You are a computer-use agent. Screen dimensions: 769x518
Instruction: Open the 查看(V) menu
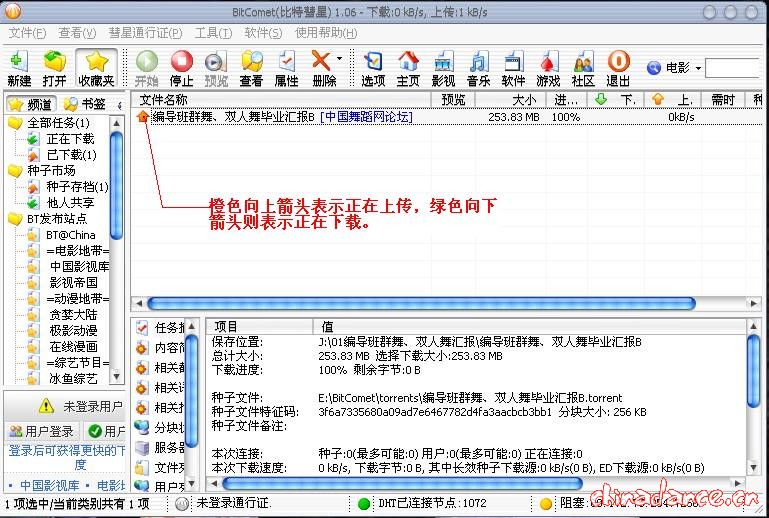tap(77, 33)
